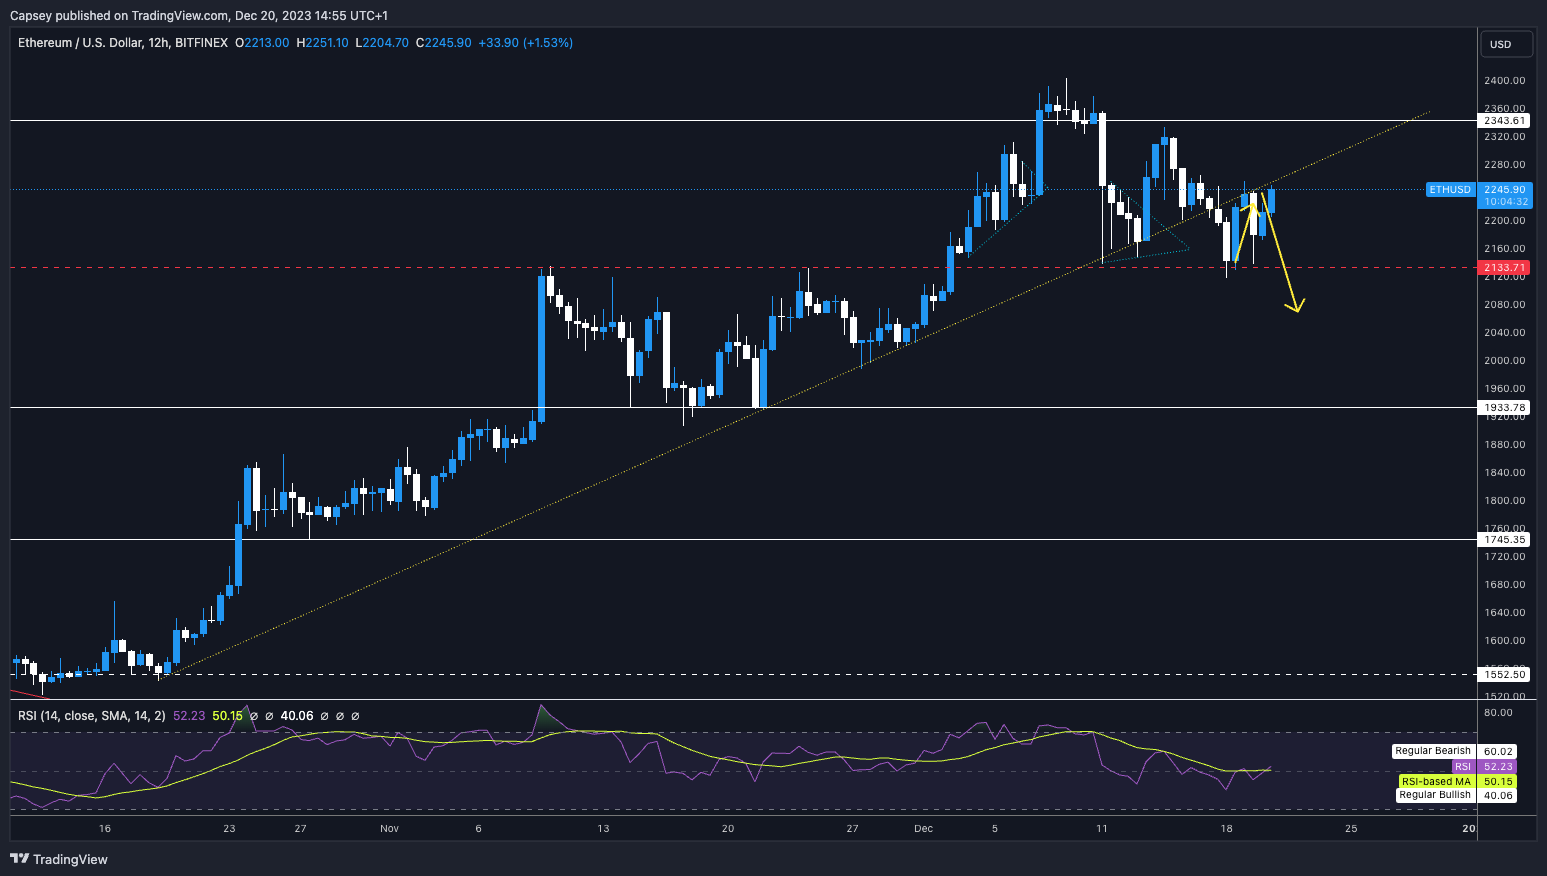Click date 16 on the time axis
This screenshot has width=1547, height=876.
tap(105, 828)
